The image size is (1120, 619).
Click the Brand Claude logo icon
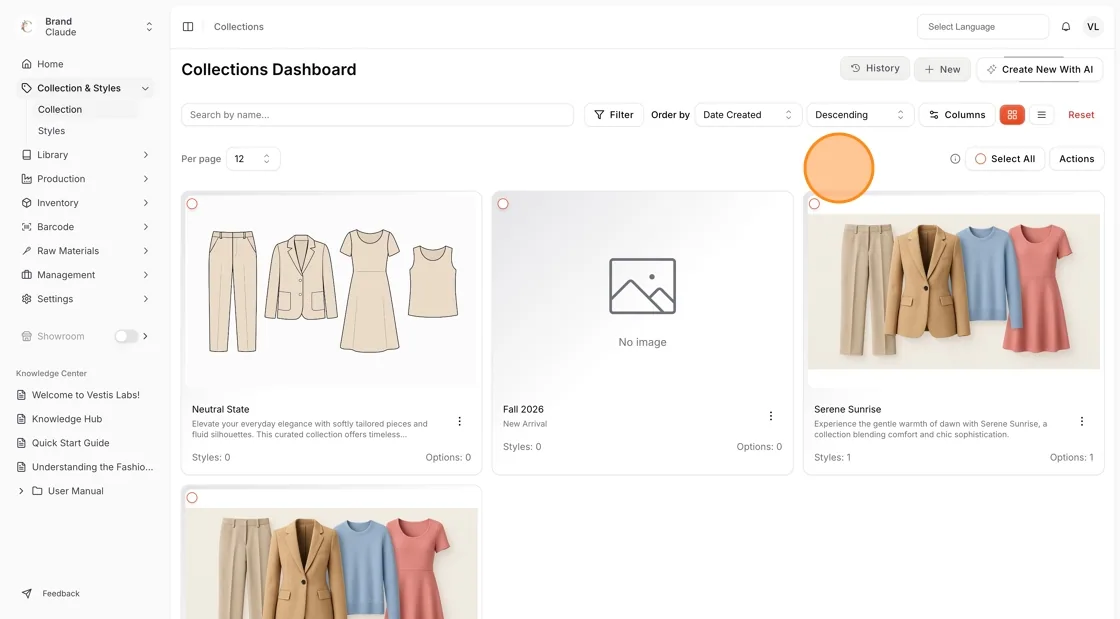26,26
